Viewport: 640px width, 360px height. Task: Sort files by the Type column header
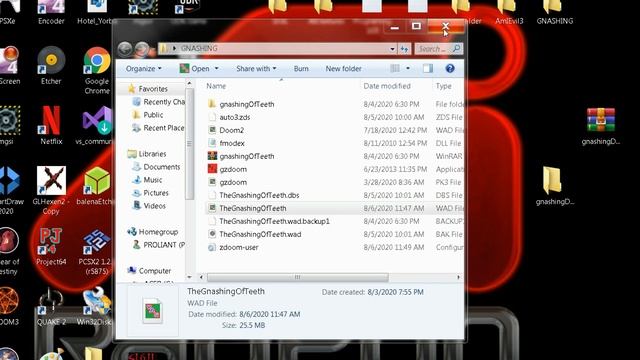click(x=443, y=86)
